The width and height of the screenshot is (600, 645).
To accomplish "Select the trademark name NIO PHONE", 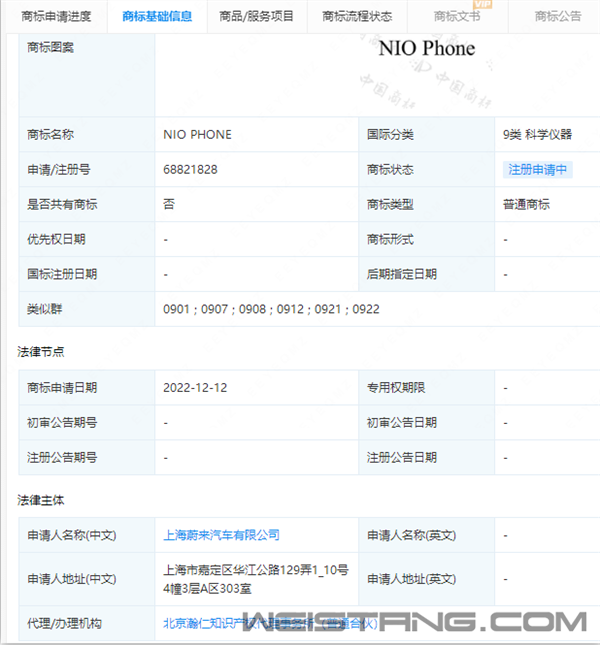I will (x=197, y=135).
